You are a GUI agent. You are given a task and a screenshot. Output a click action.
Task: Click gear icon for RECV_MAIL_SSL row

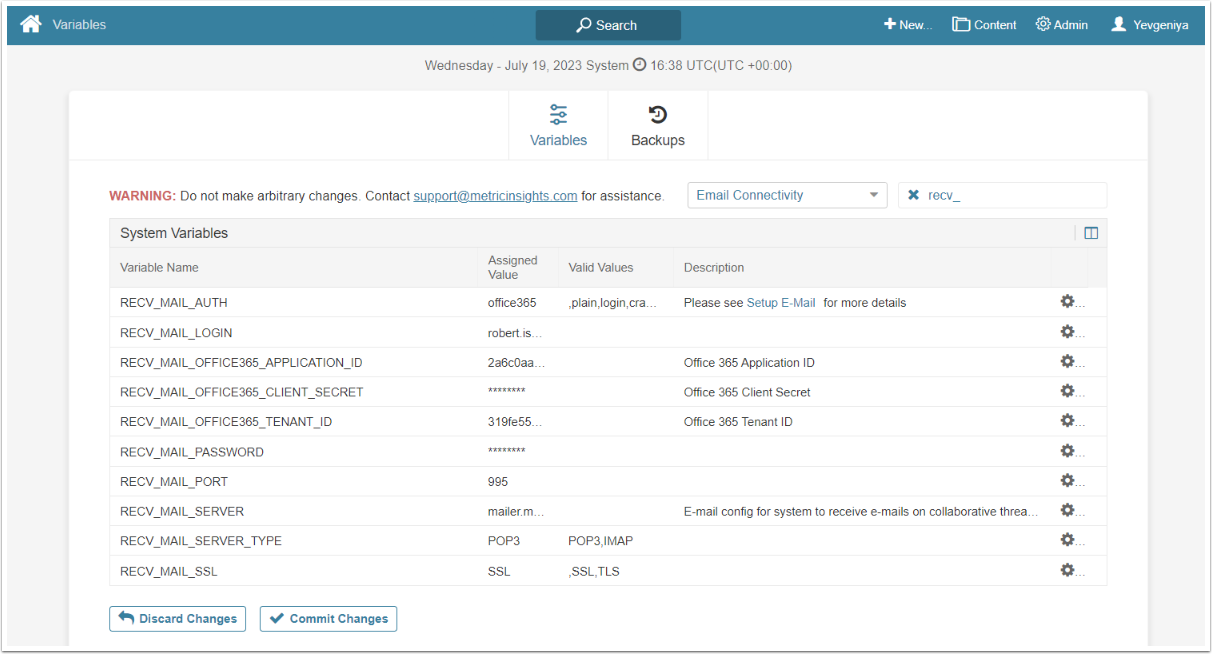click(1067, 570)
